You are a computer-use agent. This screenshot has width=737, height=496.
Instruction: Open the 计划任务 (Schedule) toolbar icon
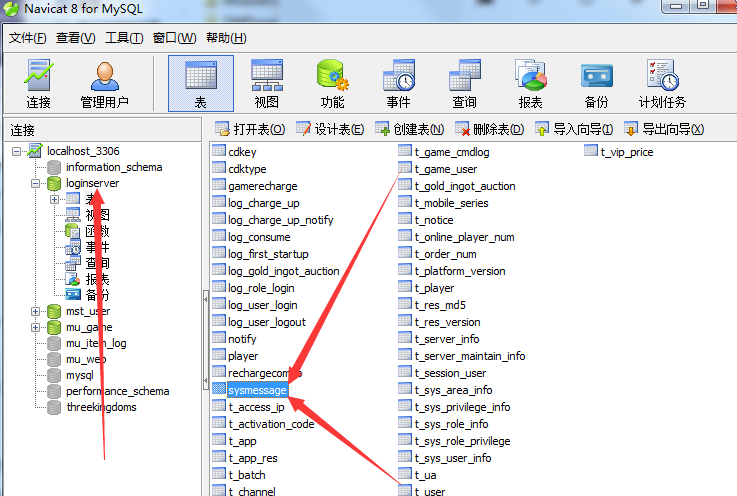[x=662, y=84]
